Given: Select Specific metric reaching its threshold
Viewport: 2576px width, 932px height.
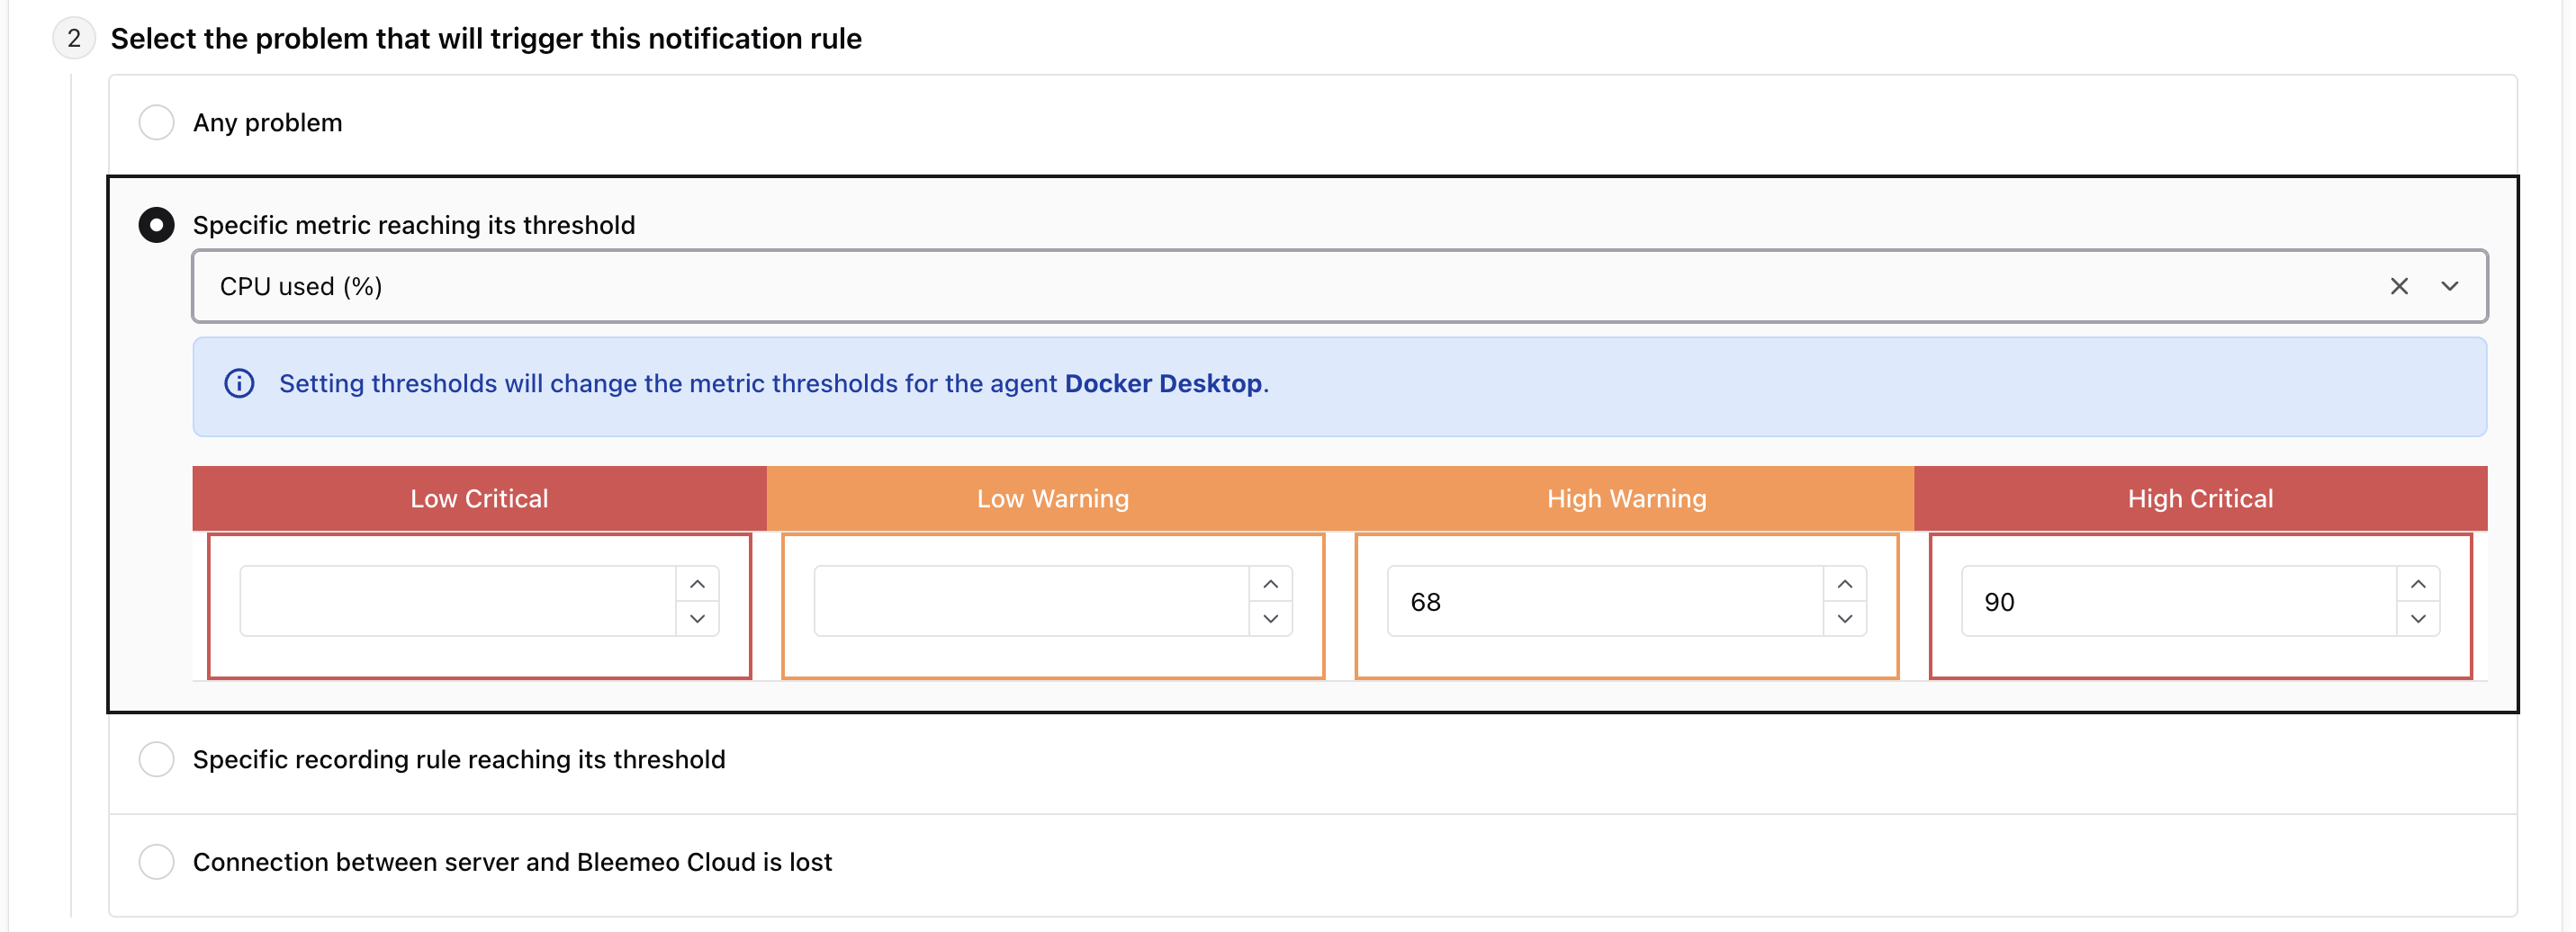Looking at the screenshot, I should click(x=157, y=225).
